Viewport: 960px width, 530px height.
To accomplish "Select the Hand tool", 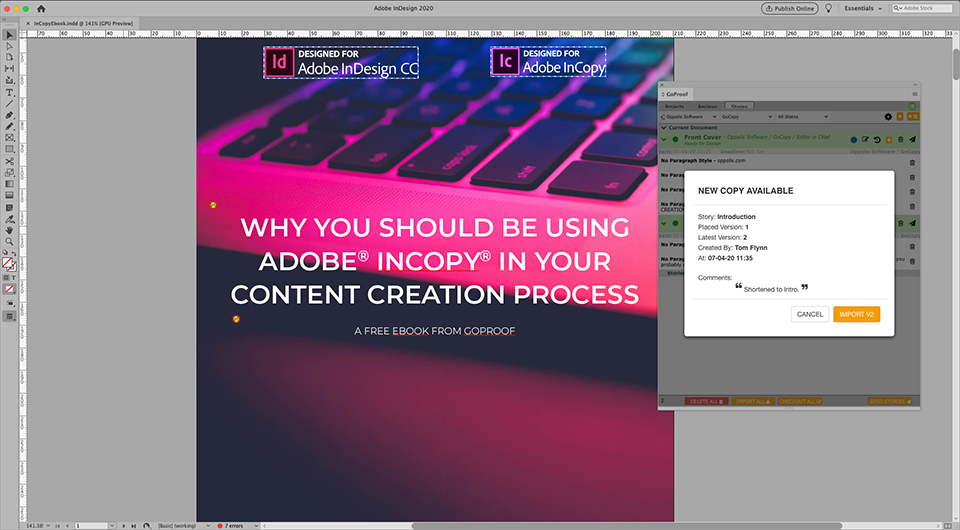I will coord(9,230).
